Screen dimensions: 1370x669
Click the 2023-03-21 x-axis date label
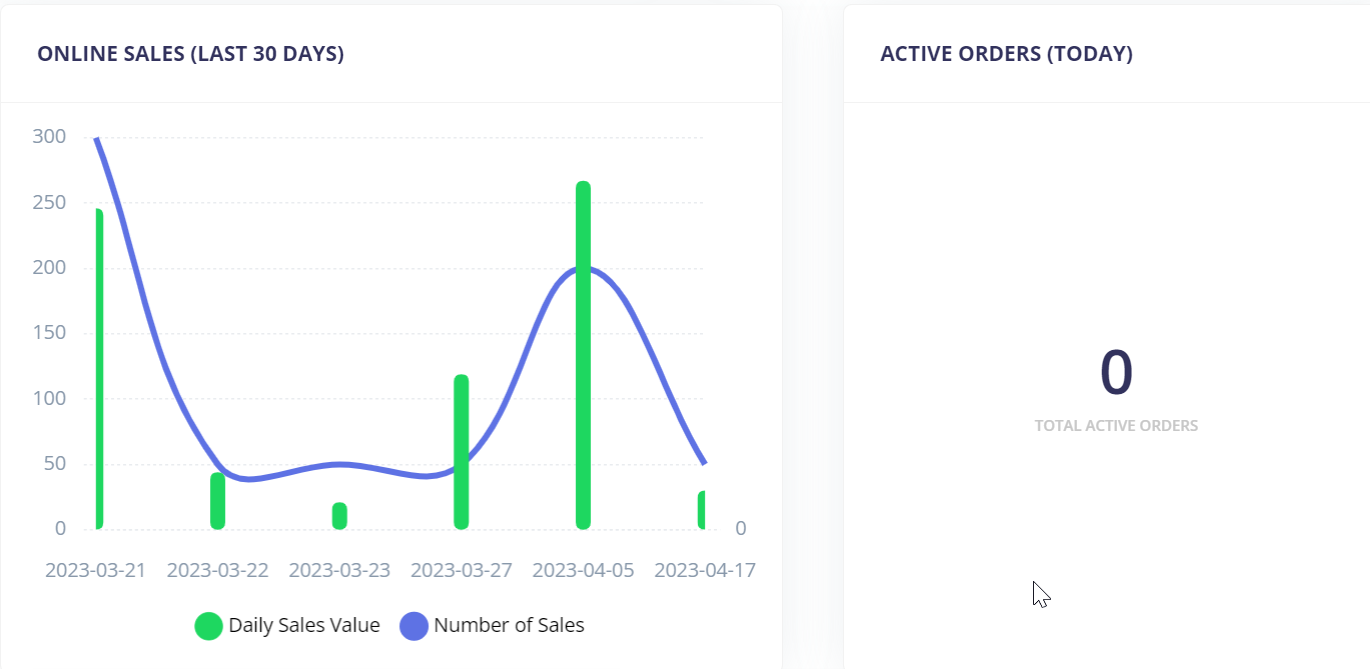tap(95, 570)
